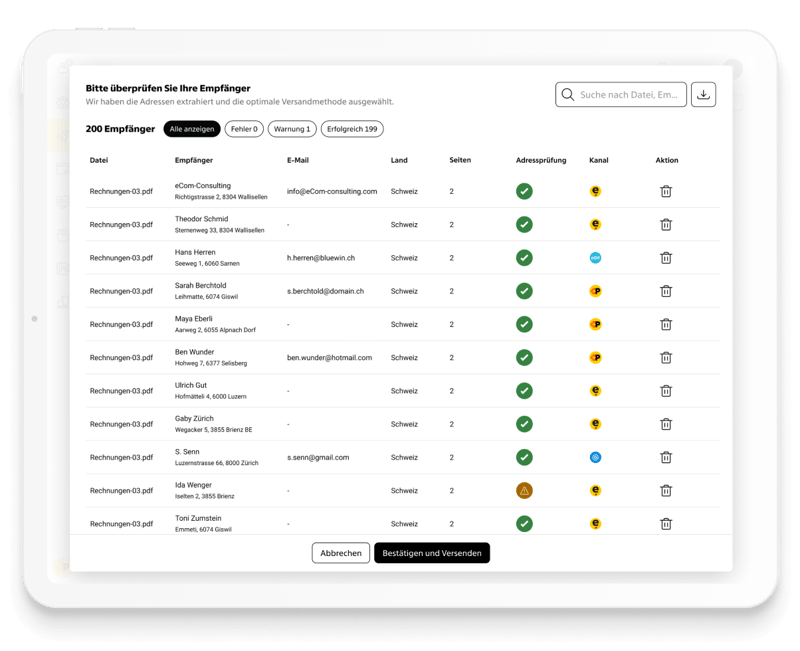The width and height of the screenshot is (800, 651).
Task: Open the ePost channel icon for eCom-Consulting
Action: click(595, 190)
